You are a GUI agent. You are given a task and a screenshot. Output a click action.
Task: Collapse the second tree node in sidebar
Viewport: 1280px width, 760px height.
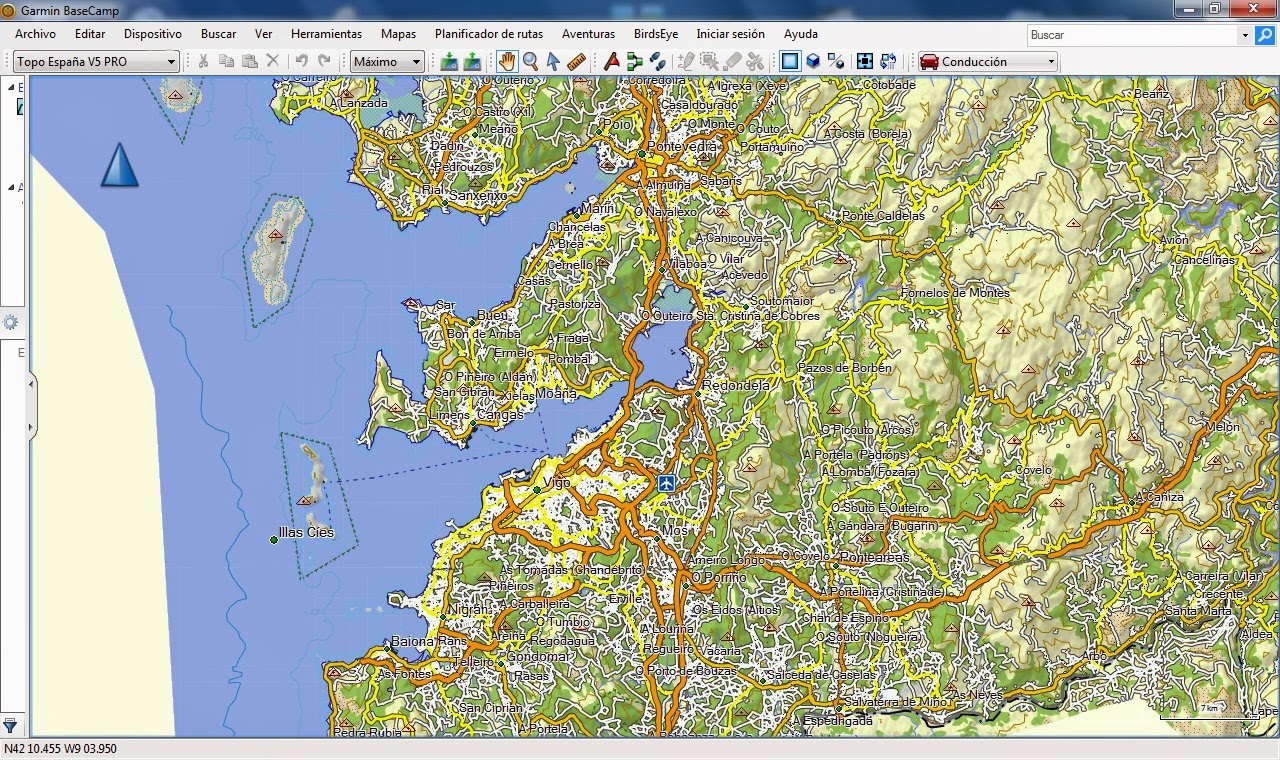click(x=11, y=187)
